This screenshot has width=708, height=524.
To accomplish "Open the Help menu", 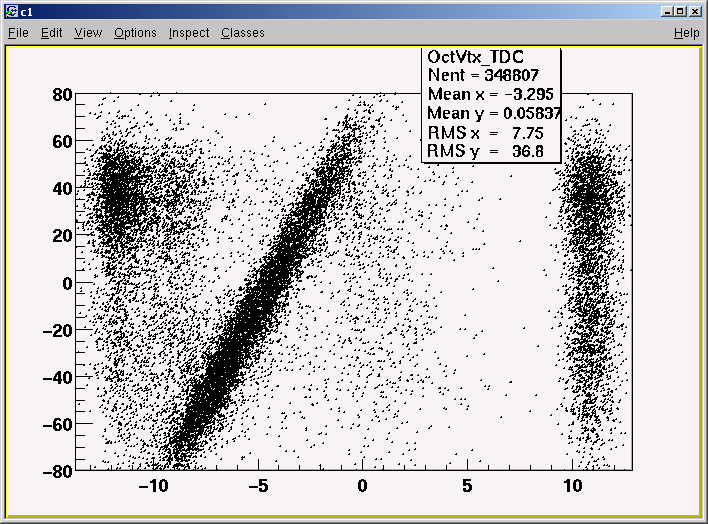I will click(686, 33).
